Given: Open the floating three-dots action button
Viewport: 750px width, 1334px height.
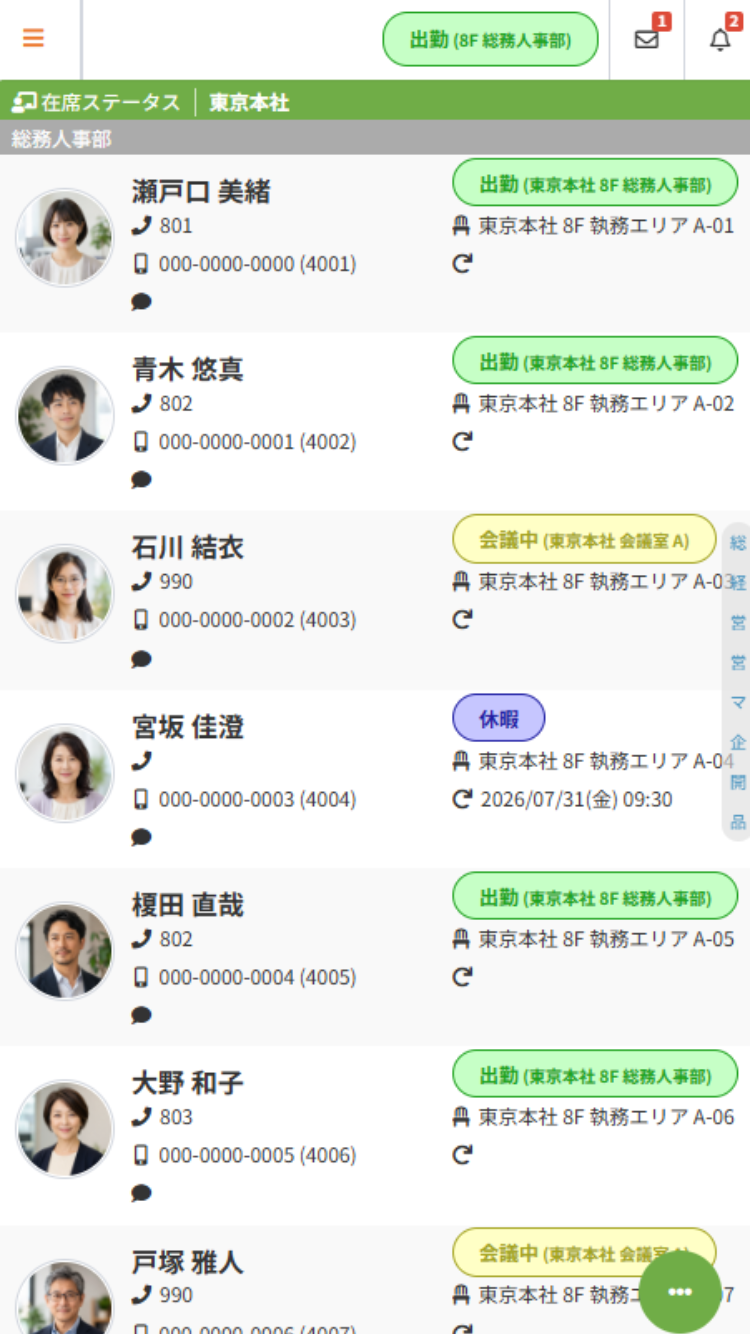Looking at the screenshot, I should tap(680, 1292).
